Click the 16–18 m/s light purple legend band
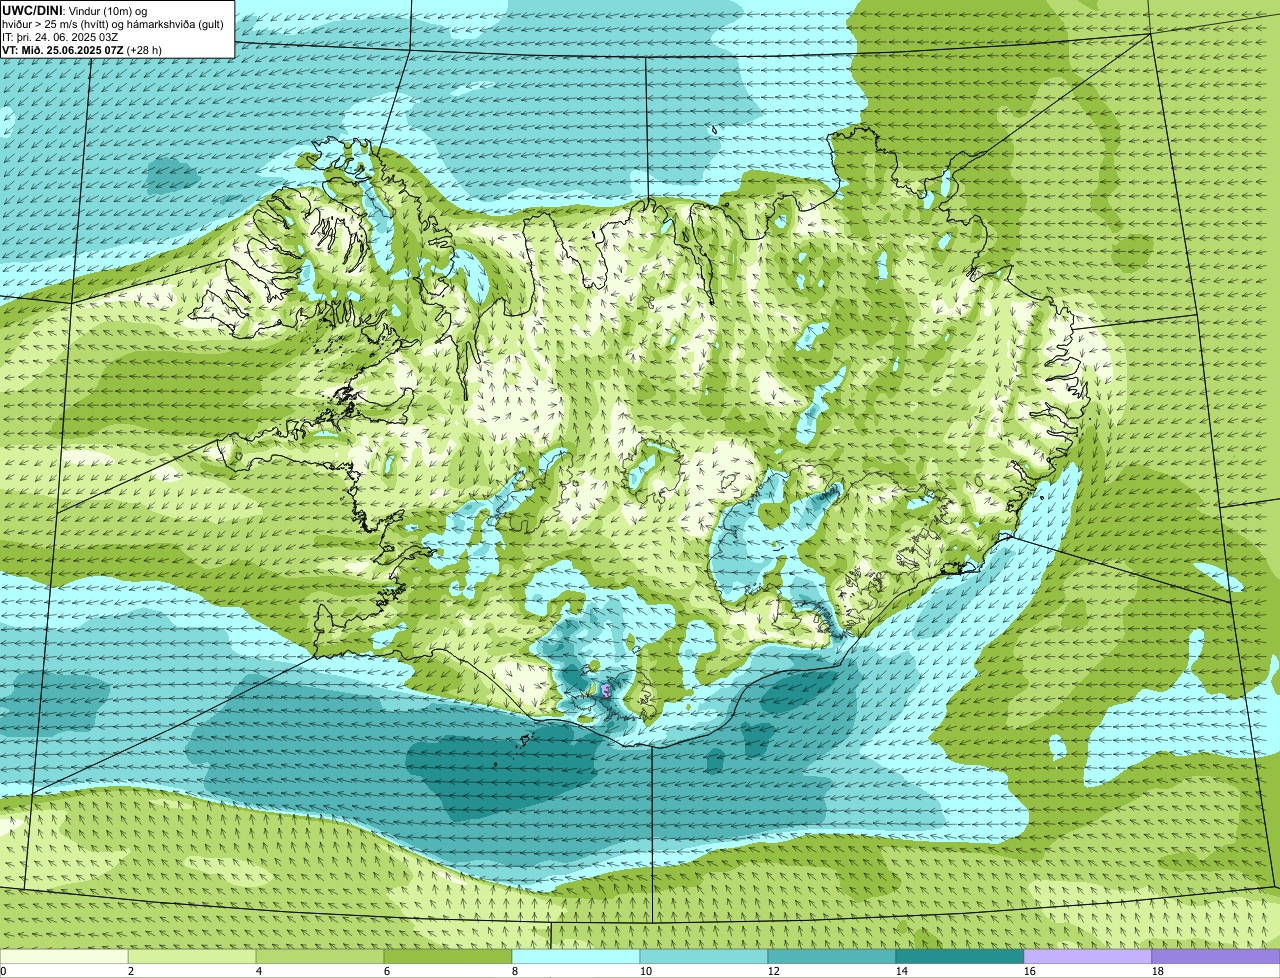Screen dimensions: 1280x978 click(1088, 957)
